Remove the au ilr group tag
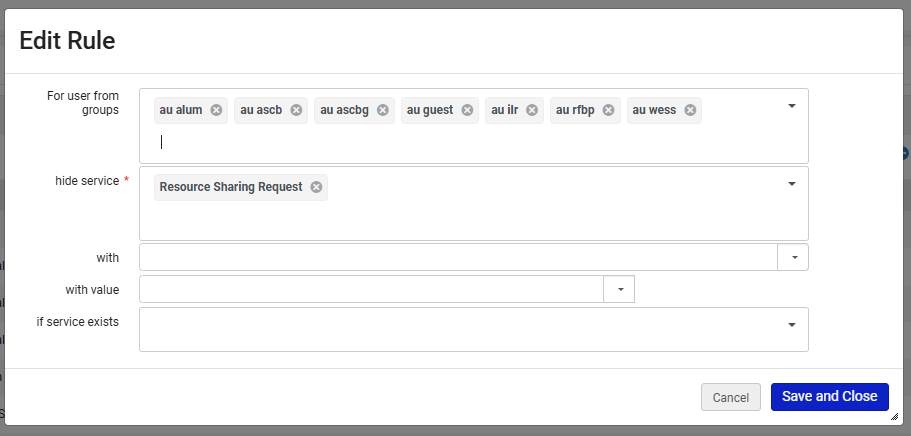 coord(532,110)
